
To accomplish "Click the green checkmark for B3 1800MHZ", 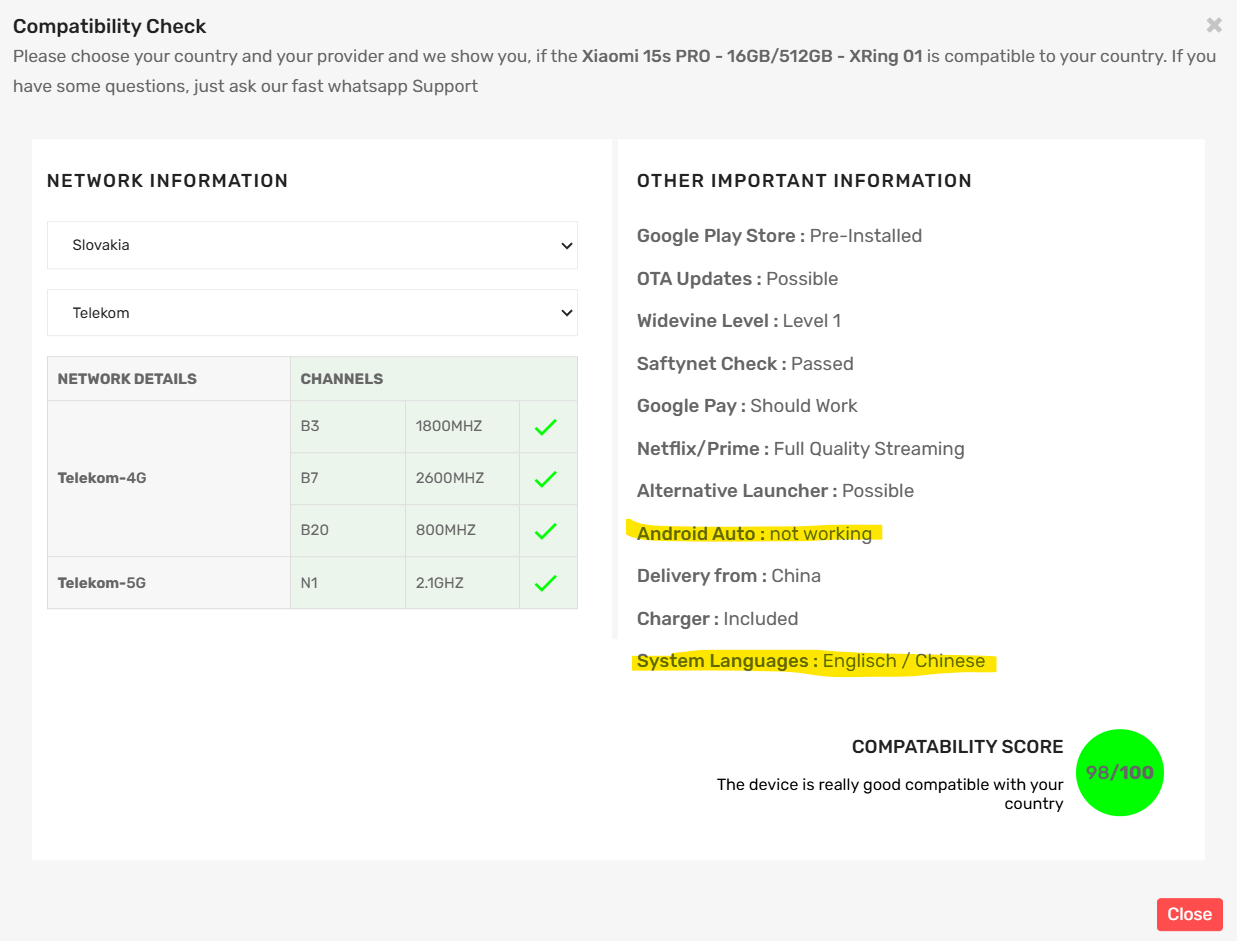I will point(545,427).
